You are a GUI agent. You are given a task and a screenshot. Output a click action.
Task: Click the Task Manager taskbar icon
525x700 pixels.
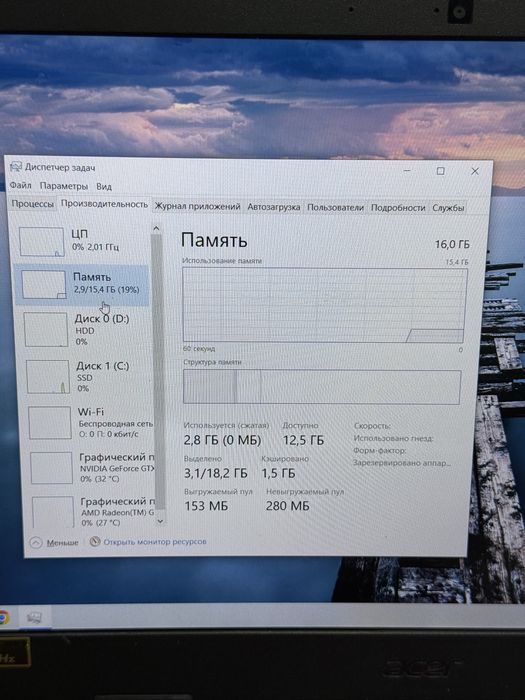click(34, 617)
